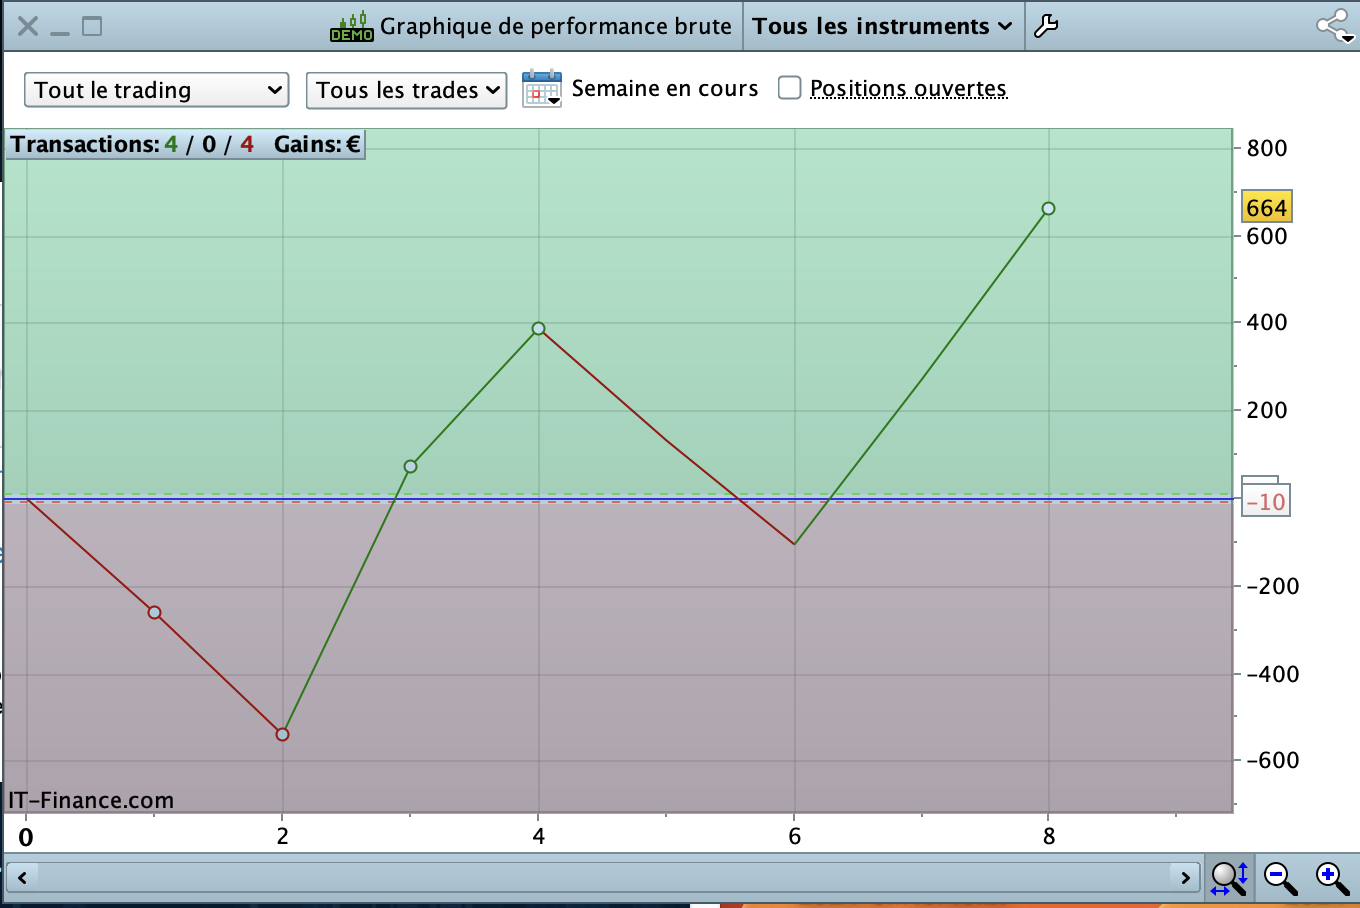Click the zoom in magnifier icon
The image size is (1360, 908).
pos(1332,877)
